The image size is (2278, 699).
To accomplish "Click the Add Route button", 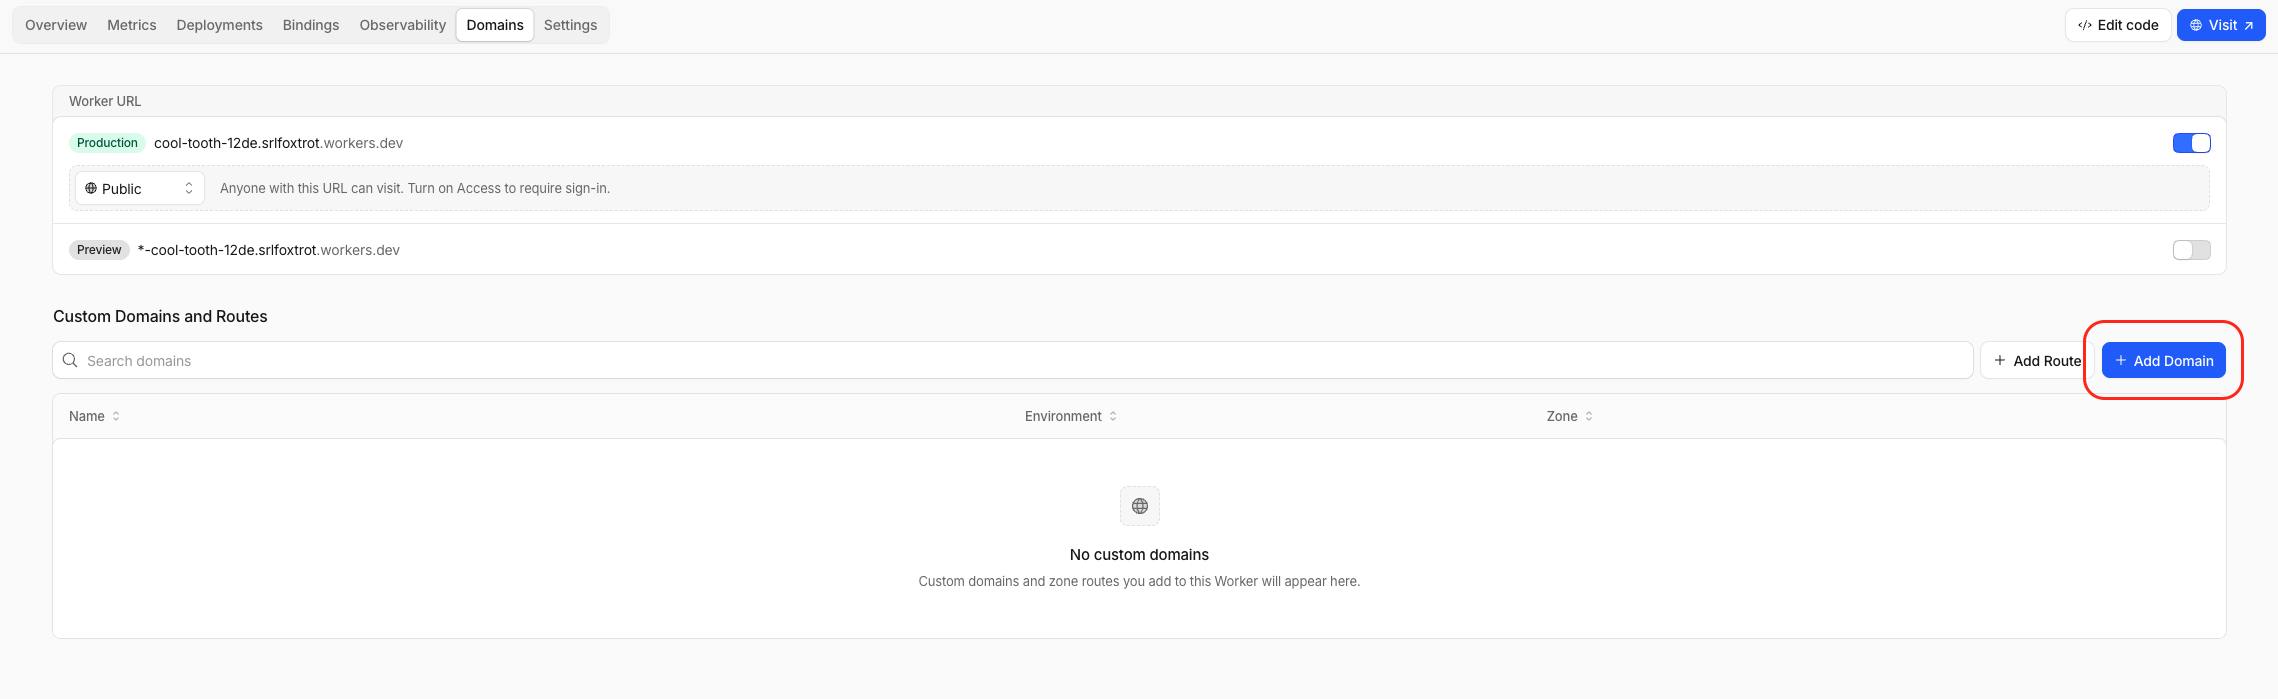I will point(2037,360).
